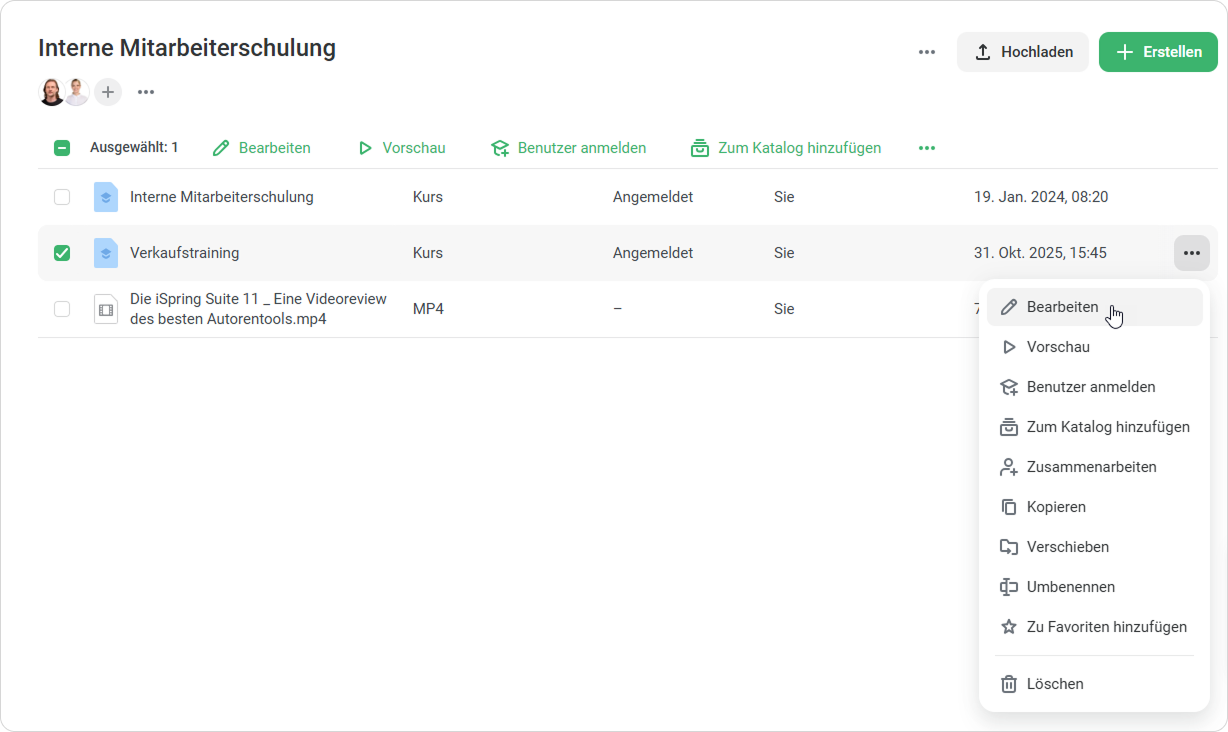Click the Umbenennen icon in context menu
This screenshot has height=732, width=1228.
[1009, 587]
